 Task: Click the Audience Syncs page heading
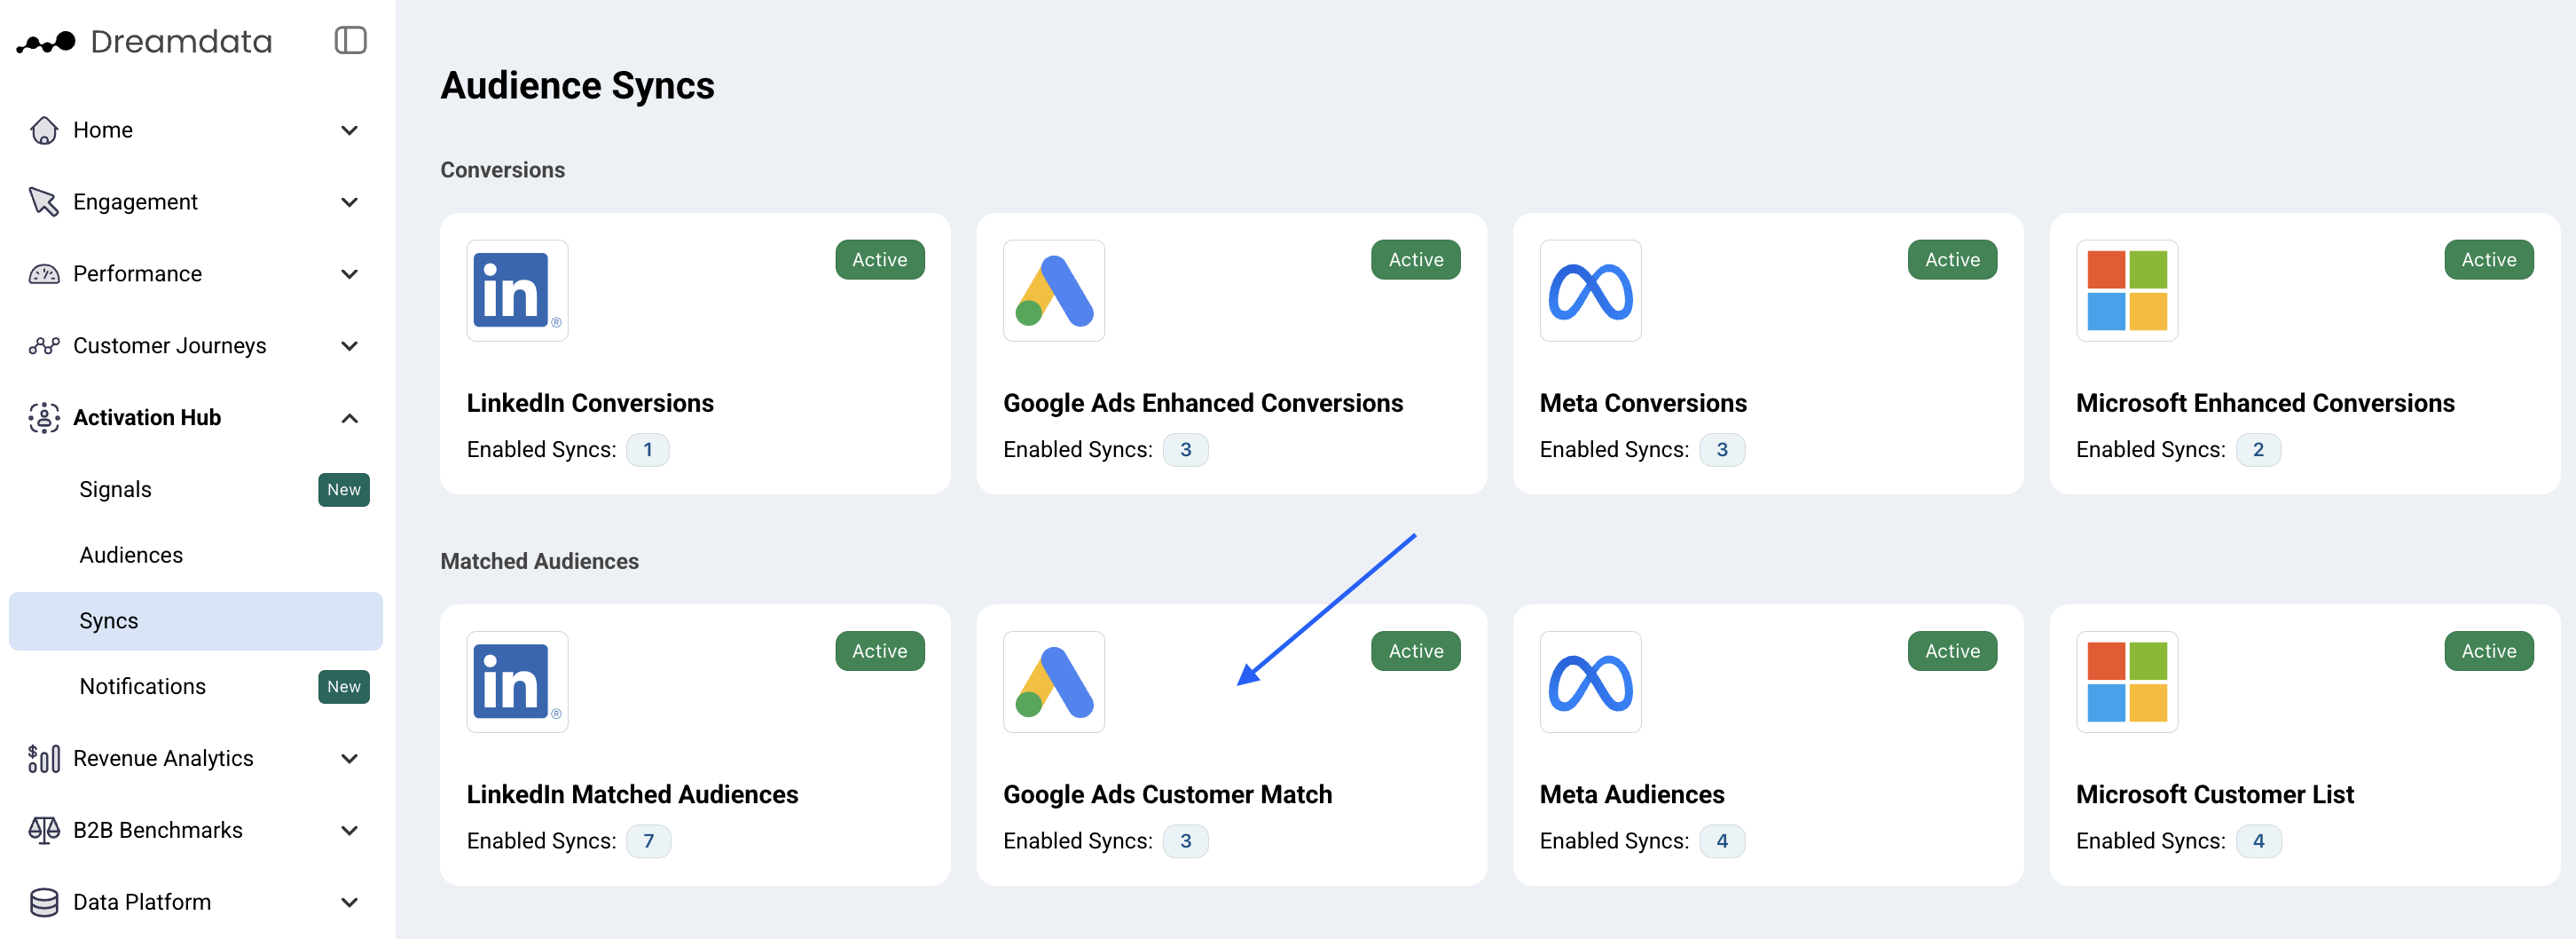578,86
